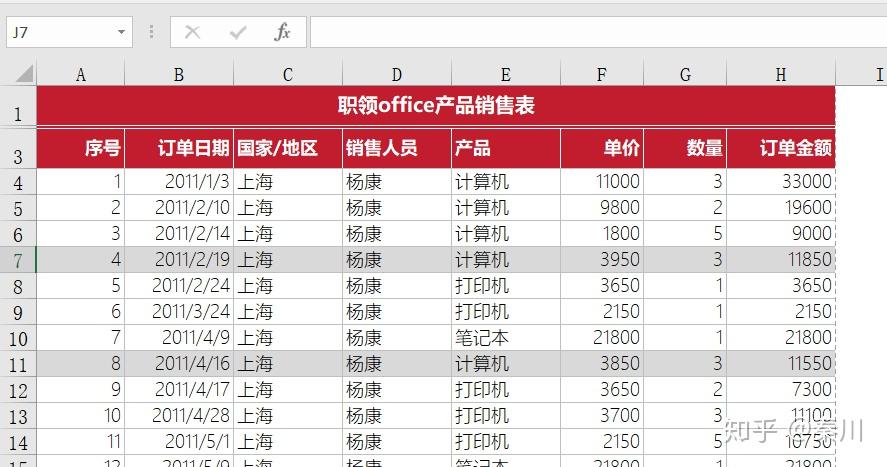887x467 pixels.
Task: Click the price cell 9800
Action: (602, 207)
